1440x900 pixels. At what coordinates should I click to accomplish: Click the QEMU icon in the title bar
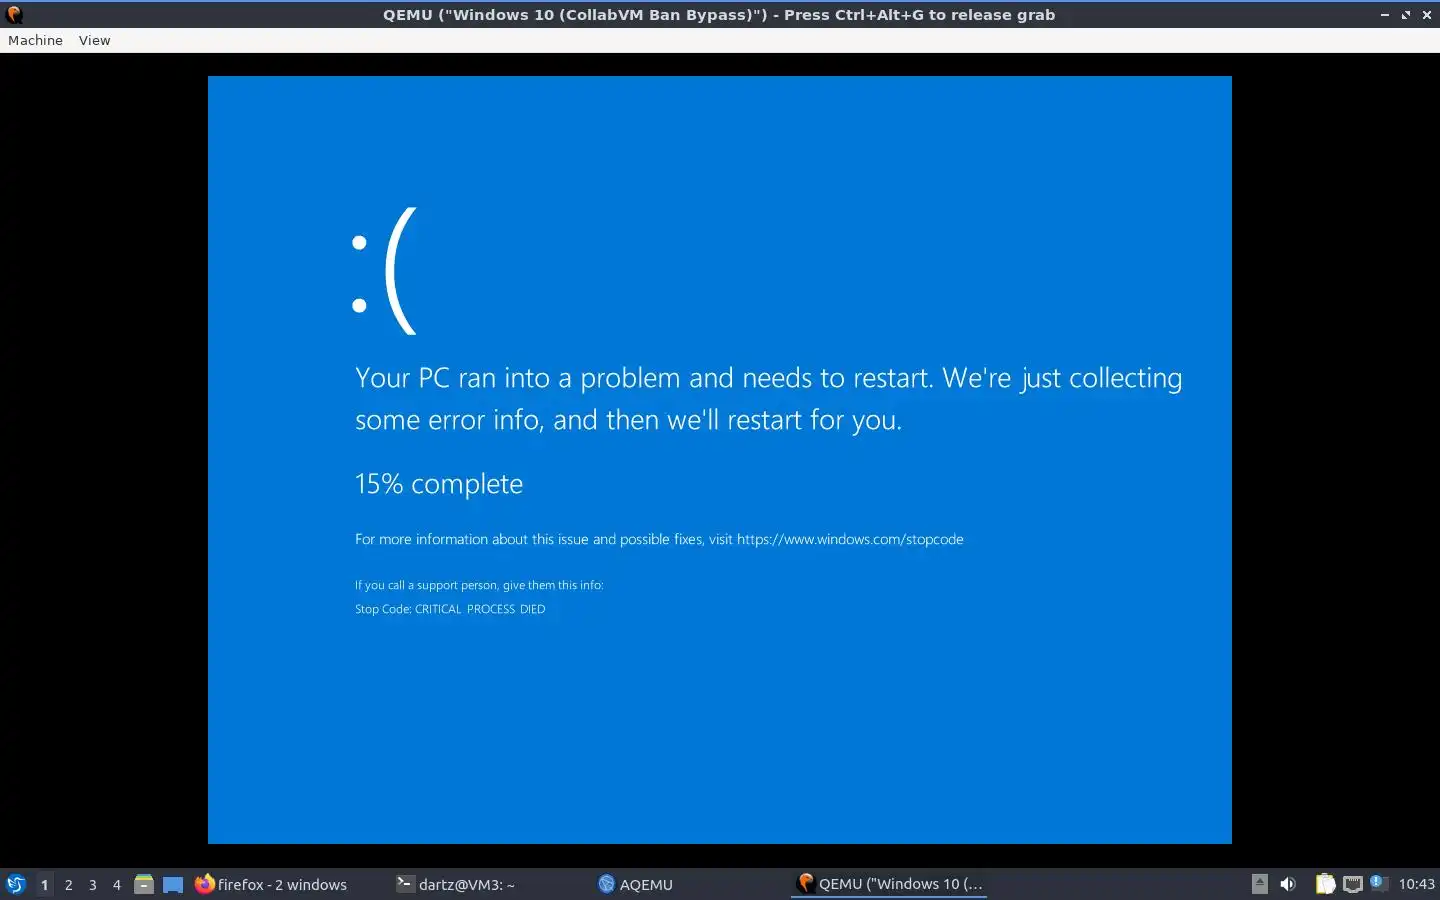14,14
